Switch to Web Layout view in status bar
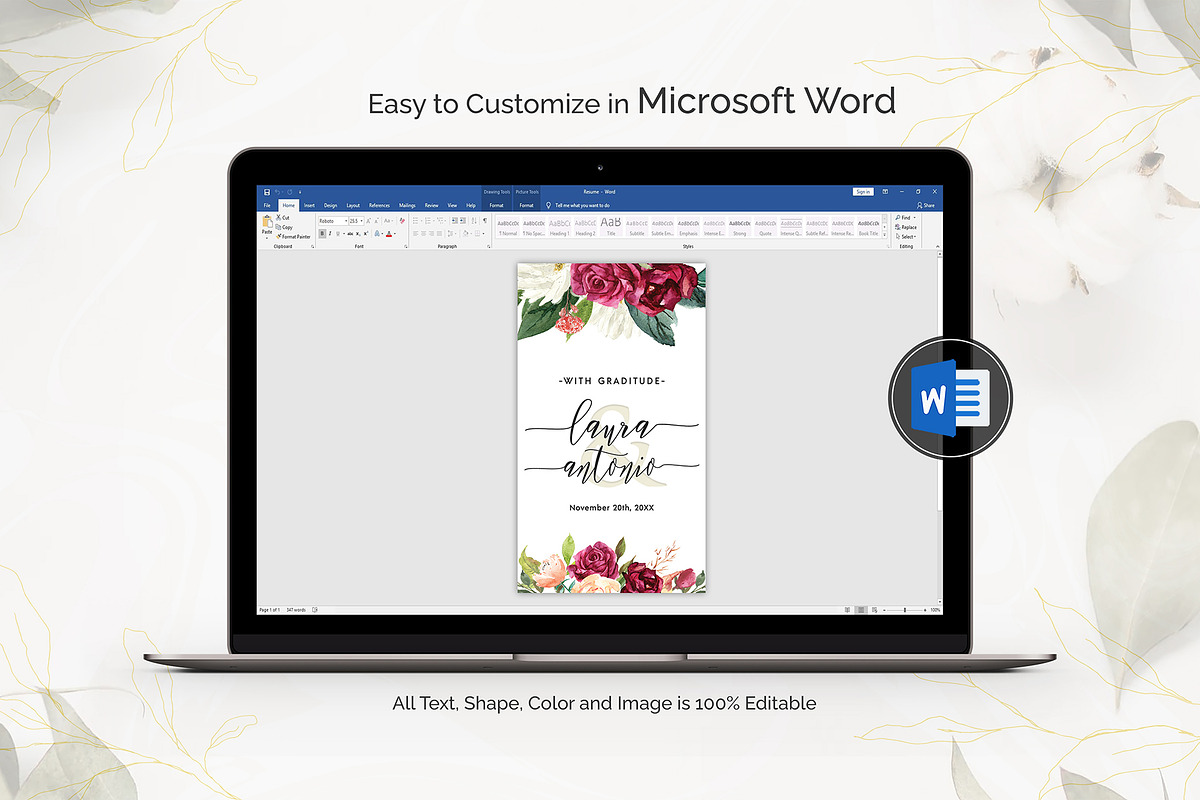1200x800 pixels. [x=875, y=609]
